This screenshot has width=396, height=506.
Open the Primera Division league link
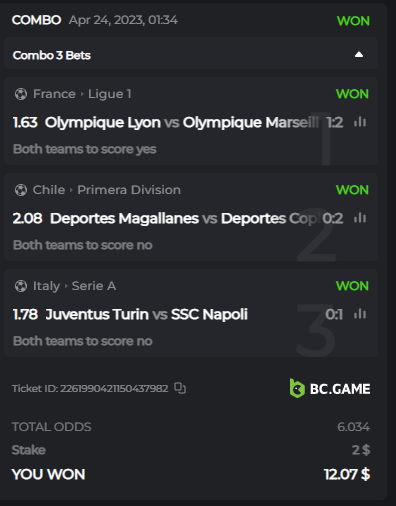129,190
